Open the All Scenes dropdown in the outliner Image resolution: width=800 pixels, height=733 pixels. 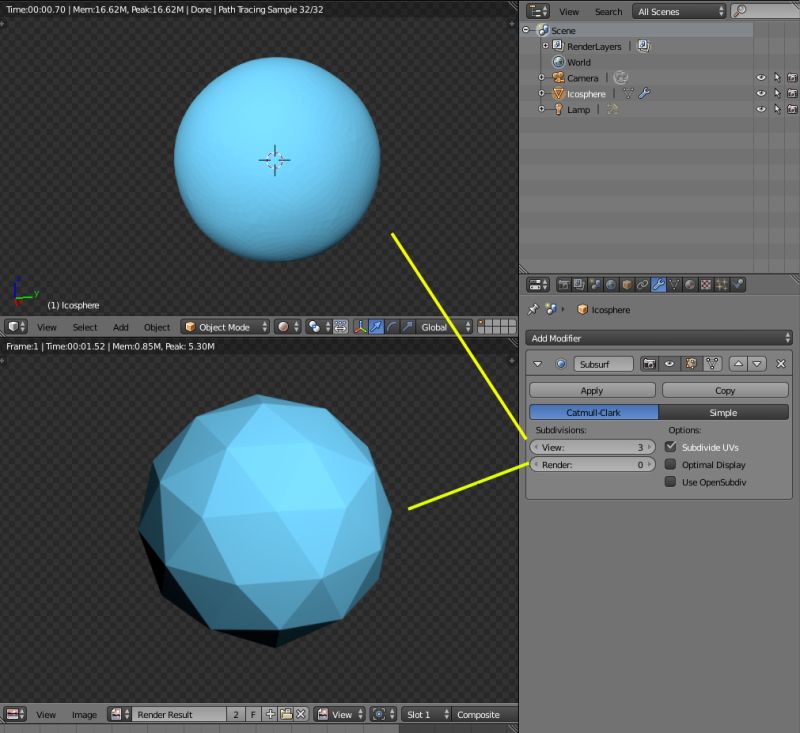pyautogui.click(x=678, y=11)
